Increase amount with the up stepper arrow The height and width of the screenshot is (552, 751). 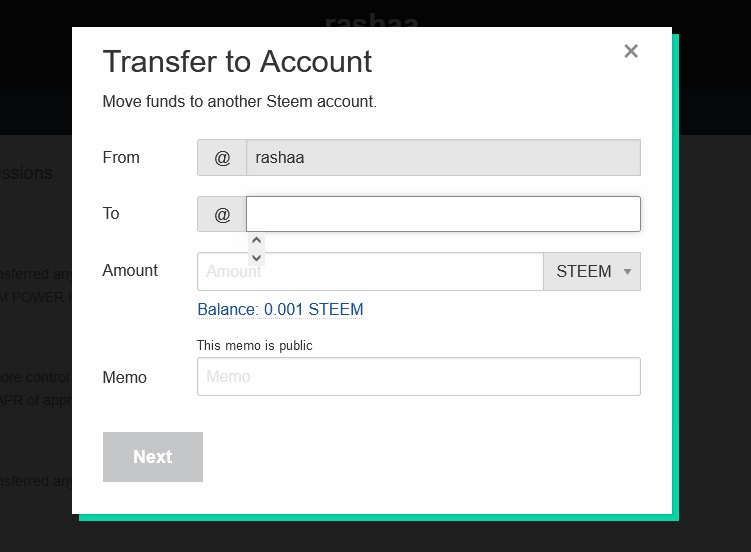pyautogui.click(x=256, y=240)
